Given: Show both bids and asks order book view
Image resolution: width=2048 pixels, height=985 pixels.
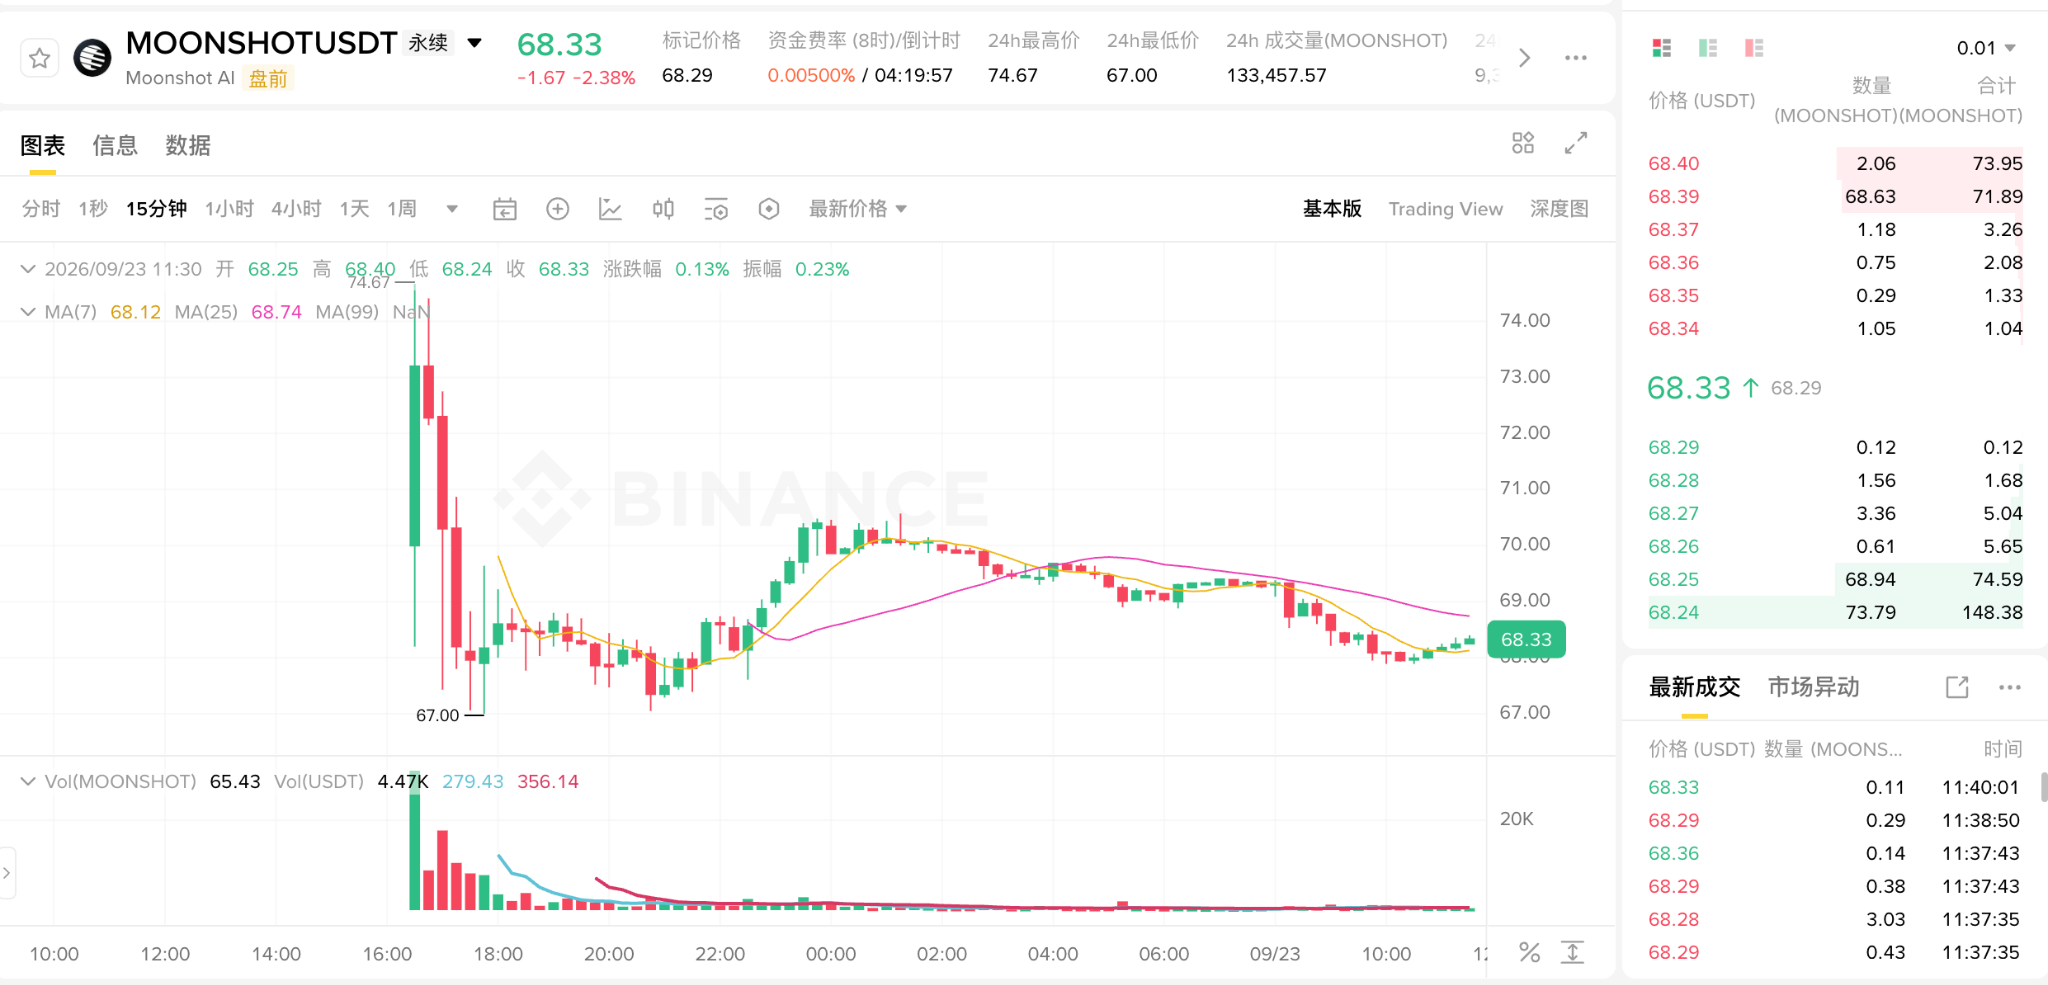Looking at the screenshot, I should coord(1662,48).
